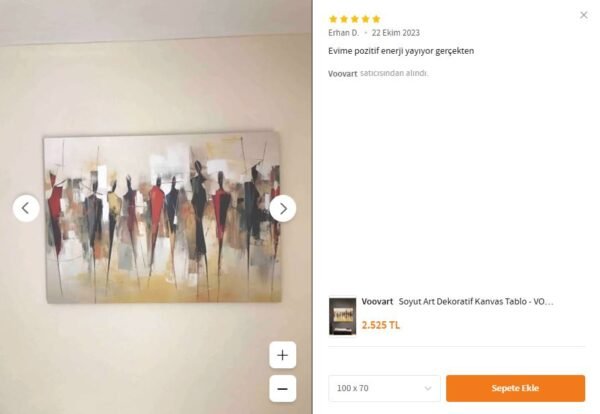
Task: Click the review text Evime pozitif enerji
Action: [401, 51]
